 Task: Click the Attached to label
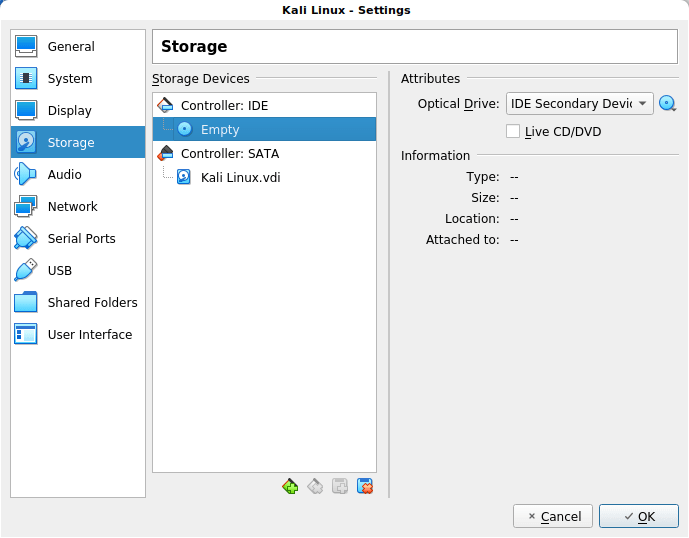[462, 240]
